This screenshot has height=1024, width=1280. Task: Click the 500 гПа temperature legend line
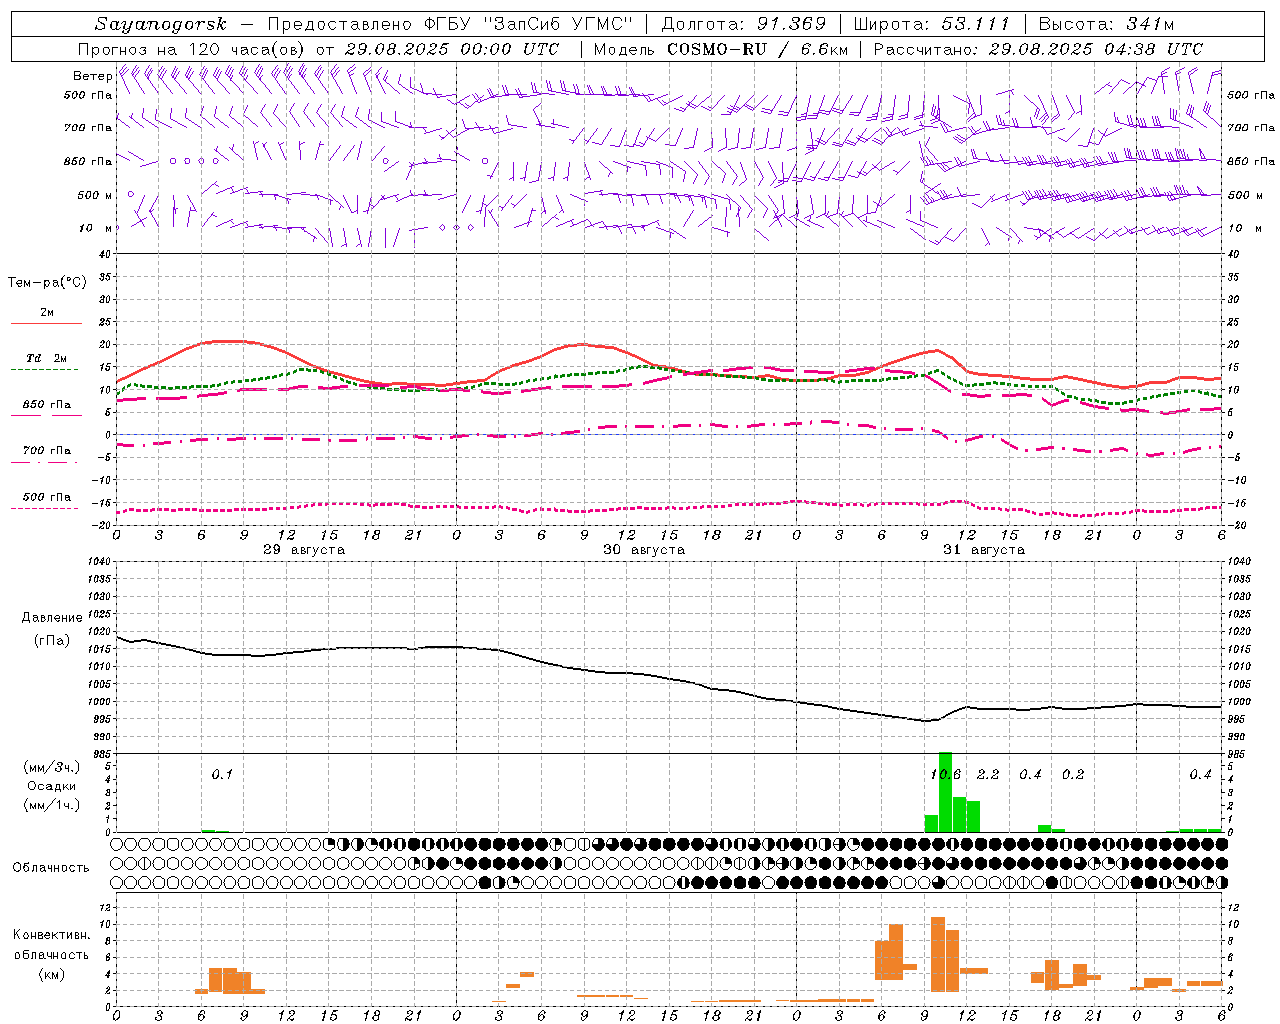pyautogui.click(x=46, y=508)
